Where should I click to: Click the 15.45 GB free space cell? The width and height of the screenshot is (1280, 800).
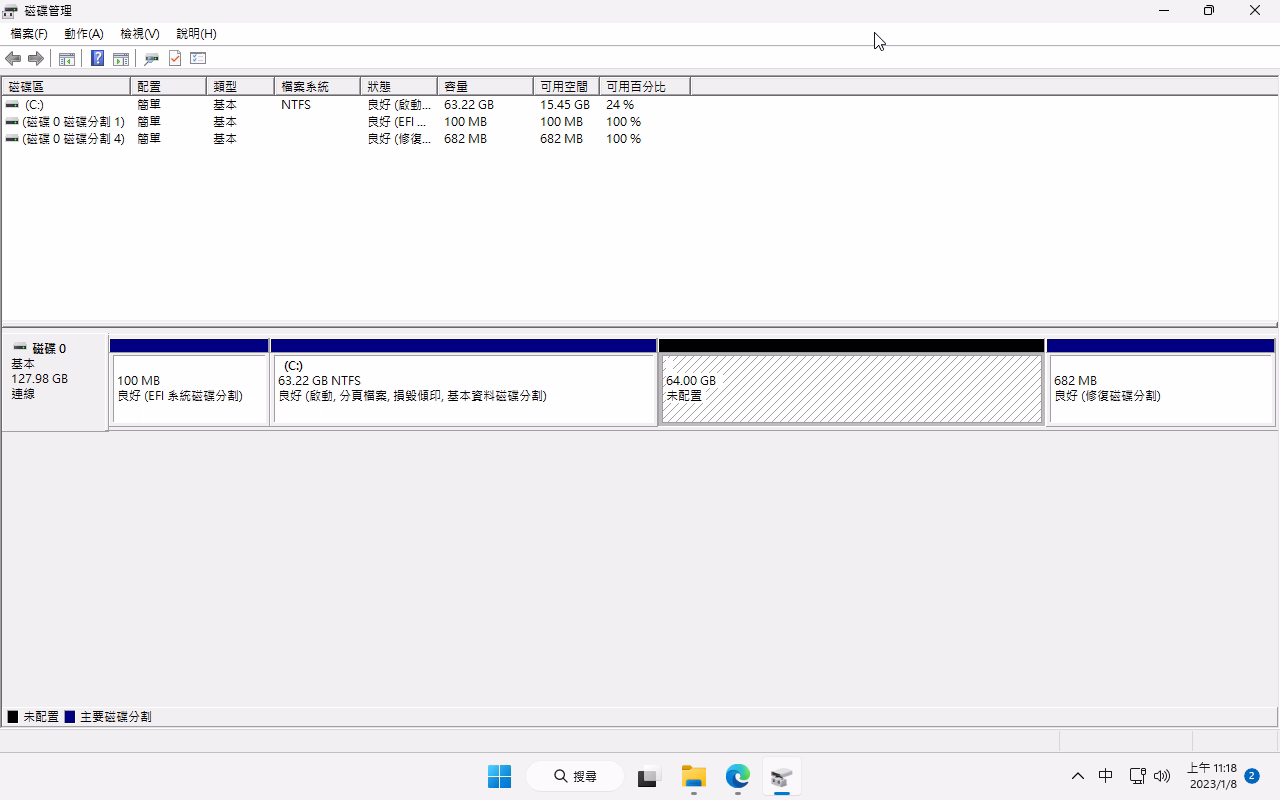(x=565, y=105)
